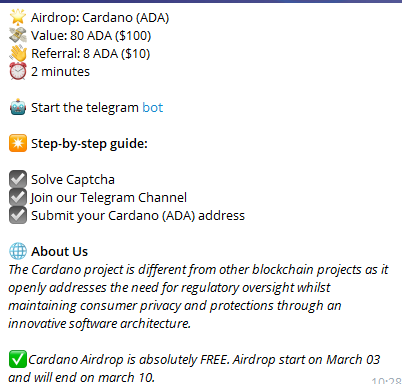Click the About Us heading
This screenshot has width=402, height=384.
[x=59, y=251]
